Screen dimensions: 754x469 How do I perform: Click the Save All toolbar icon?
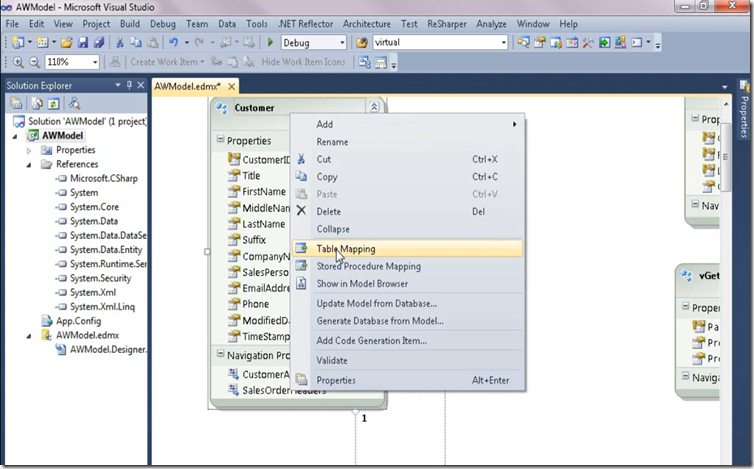(99, 43)
